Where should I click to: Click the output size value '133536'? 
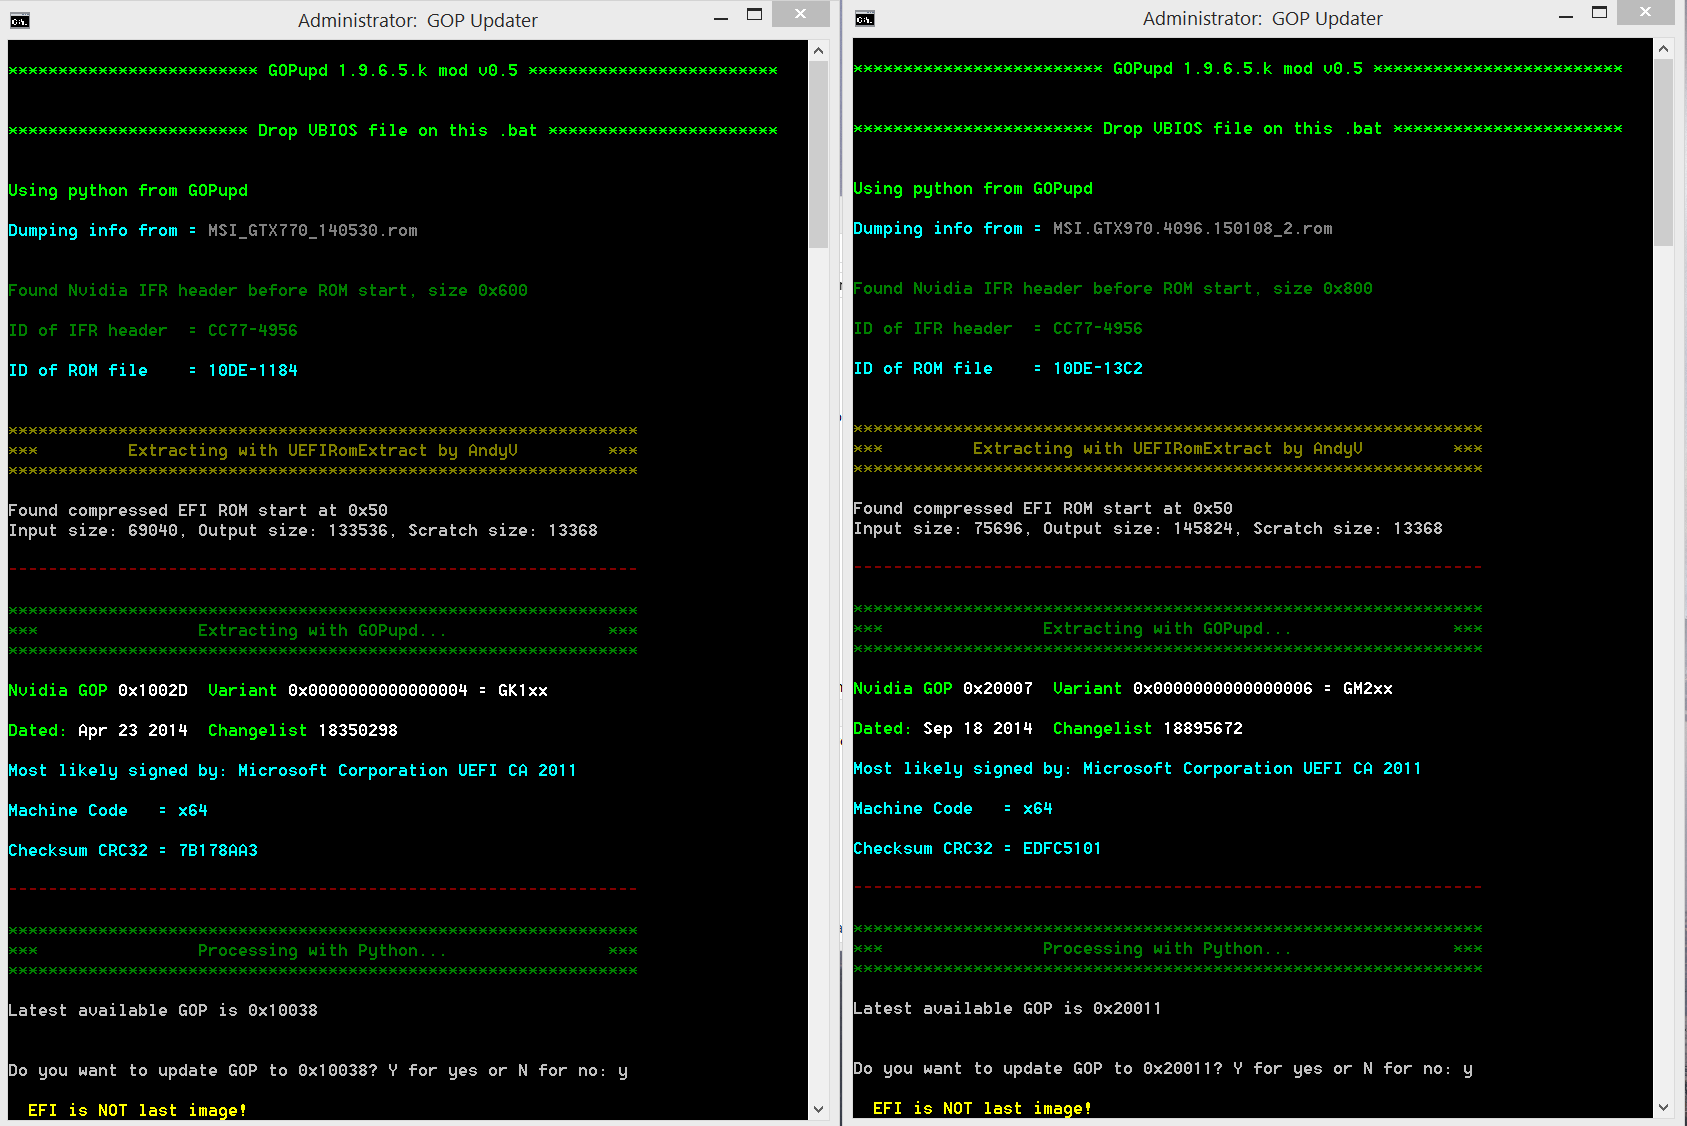coord(358,531)
